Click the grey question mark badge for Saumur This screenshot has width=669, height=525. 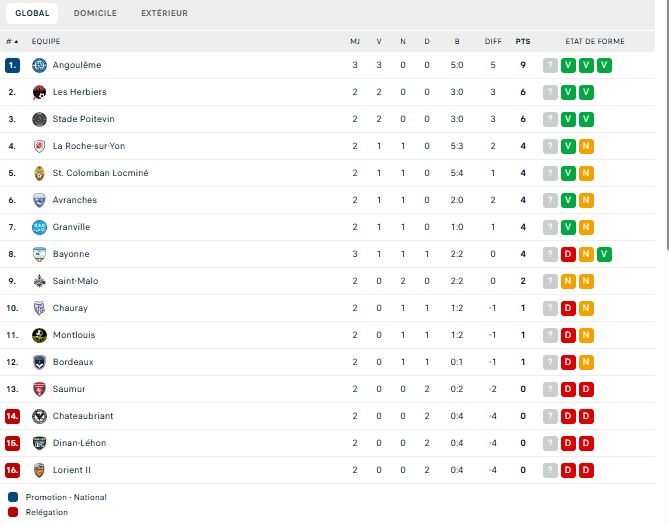tap(550, 389)
